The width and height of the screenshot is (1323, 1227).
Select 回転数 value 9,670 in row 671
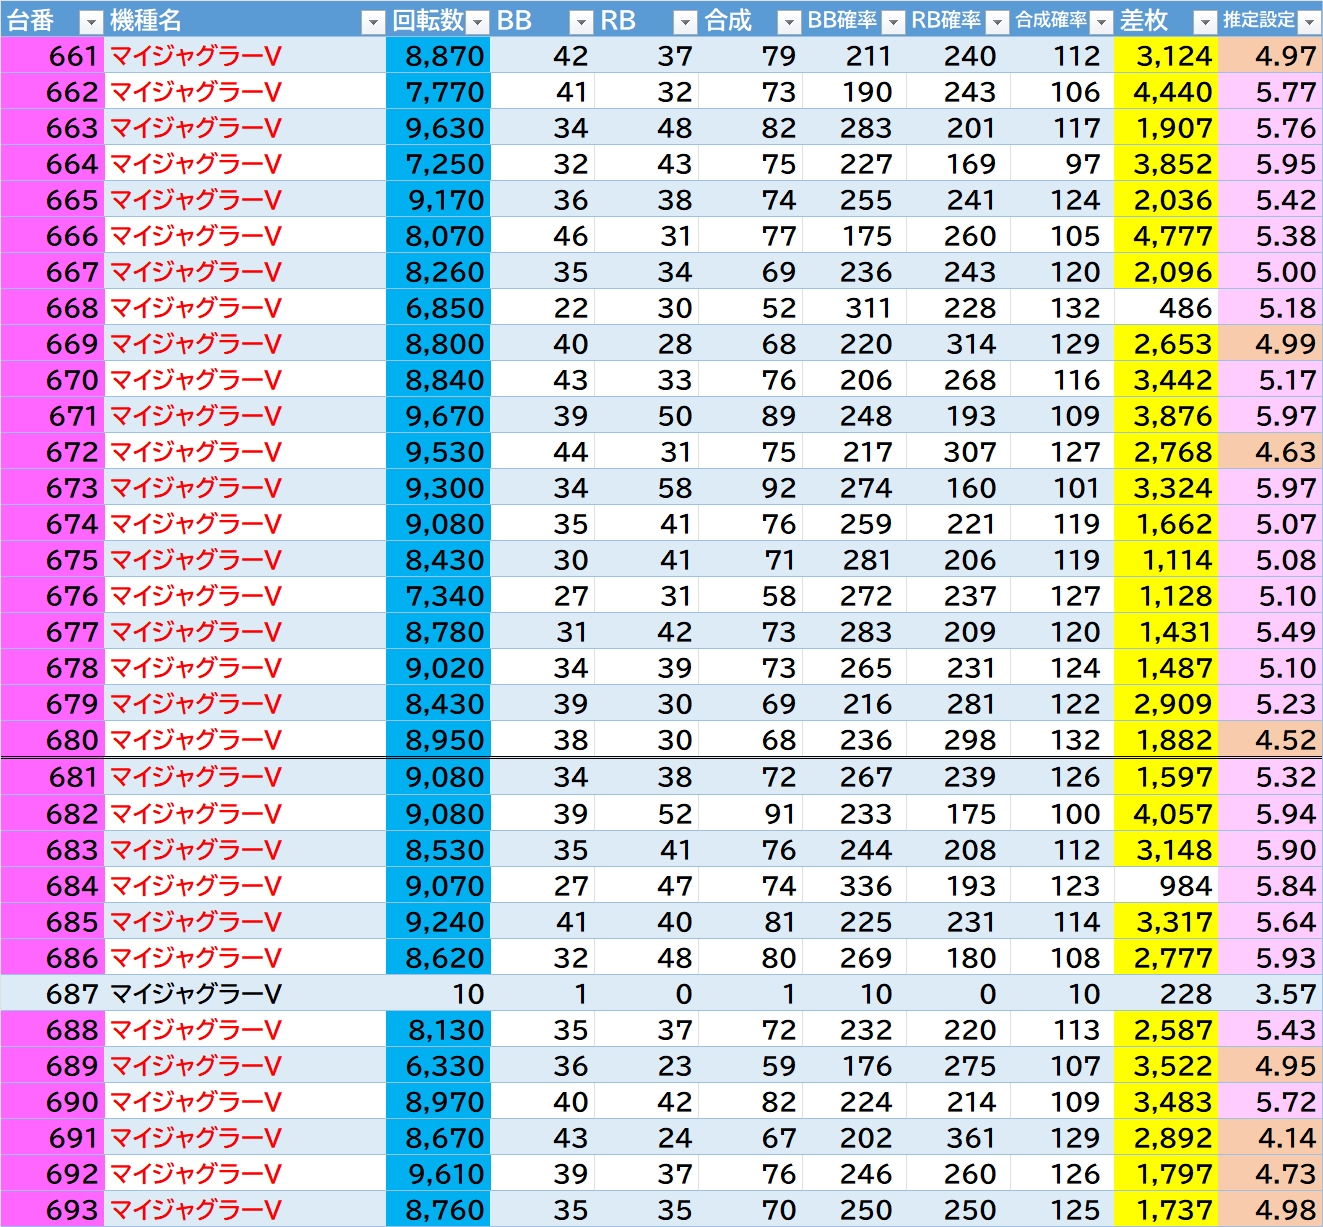click(438, 416)
